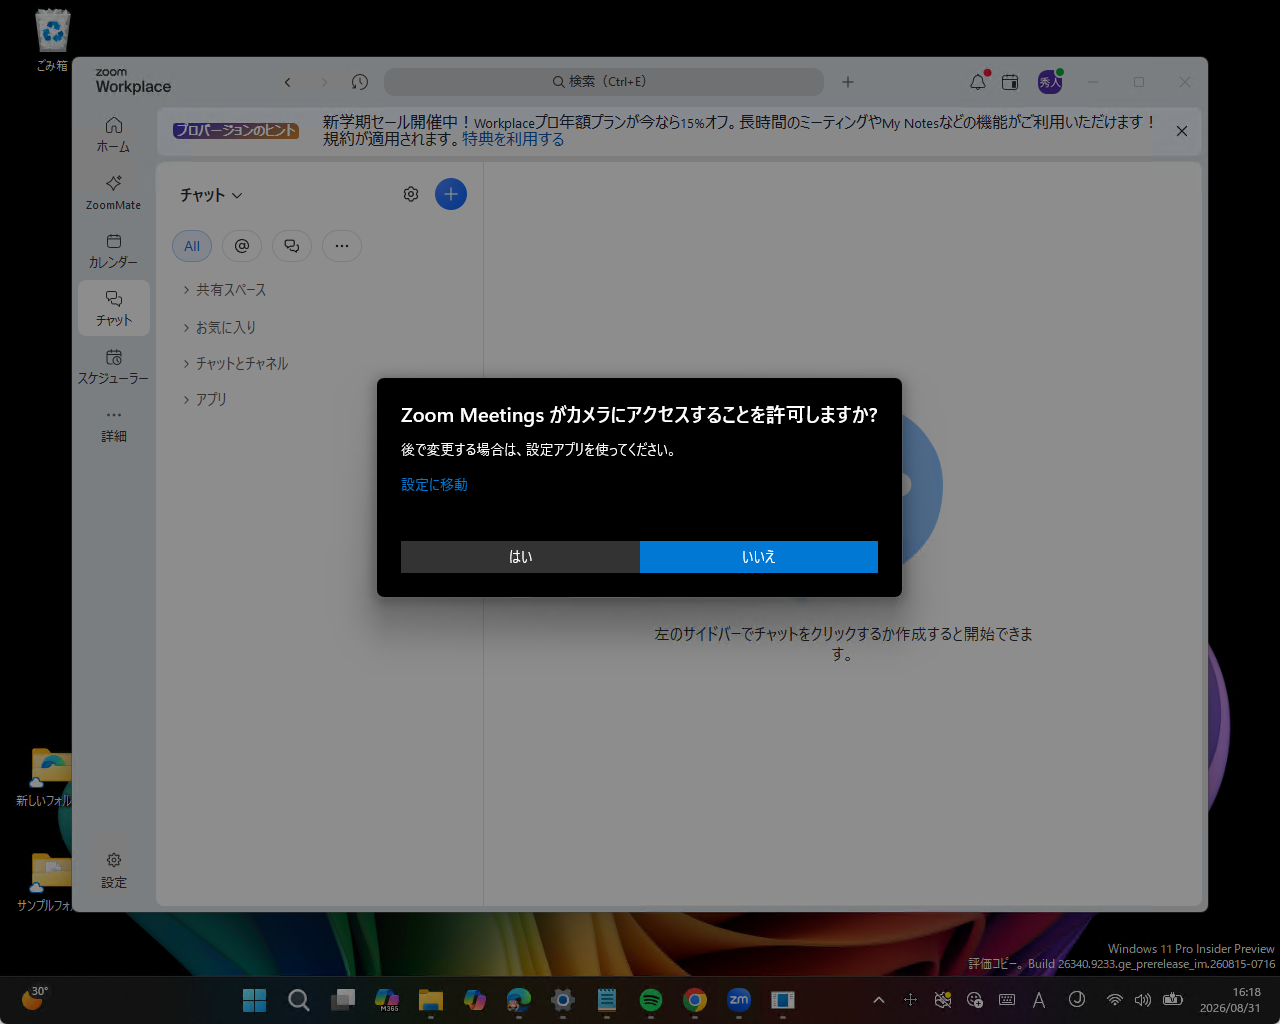This screenshot has width=1280, height=1024.
Task: Open the calendar panel icon near the avatar
Action: click(1010, 82)
